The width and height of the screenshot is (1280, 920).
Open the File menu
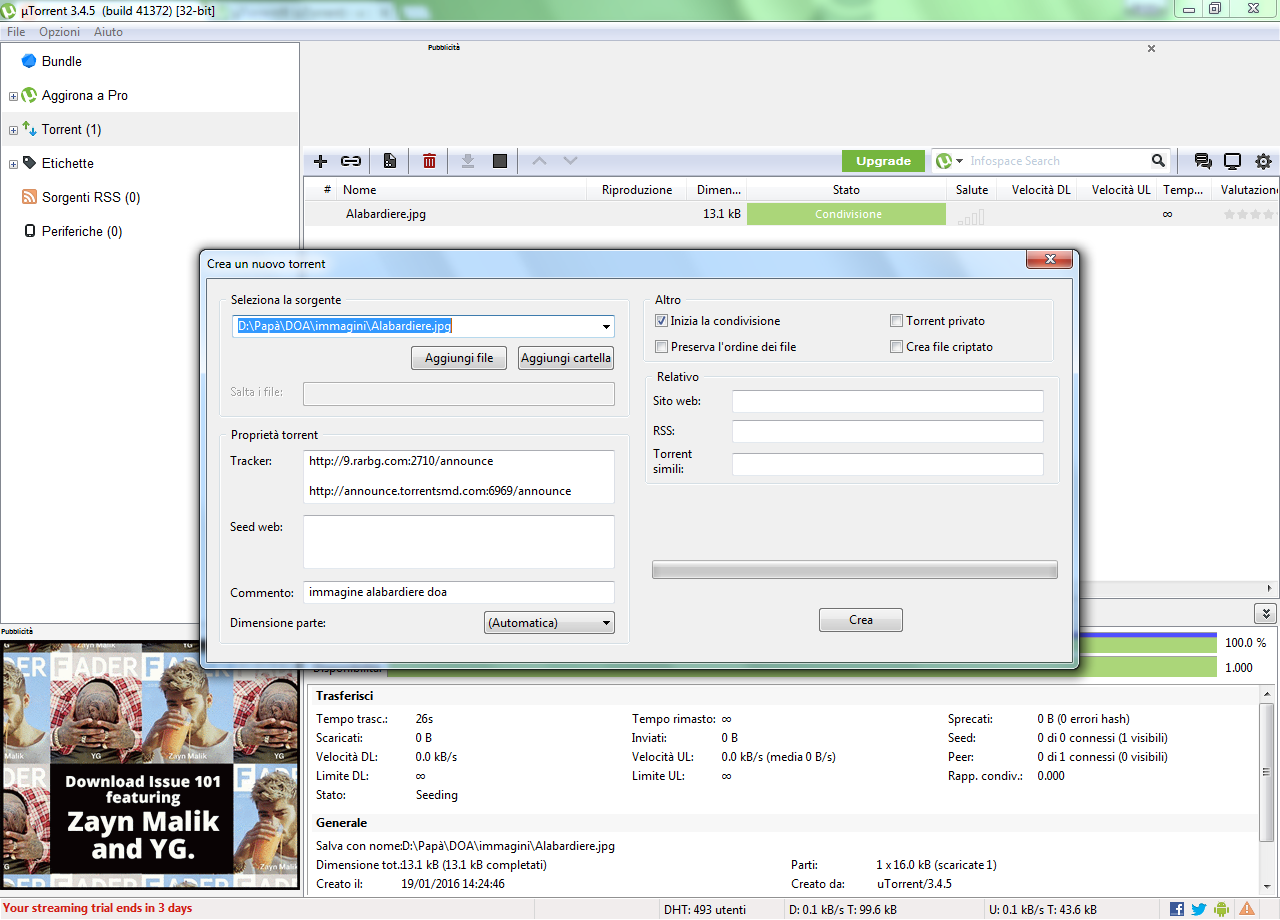pos(16,32)
